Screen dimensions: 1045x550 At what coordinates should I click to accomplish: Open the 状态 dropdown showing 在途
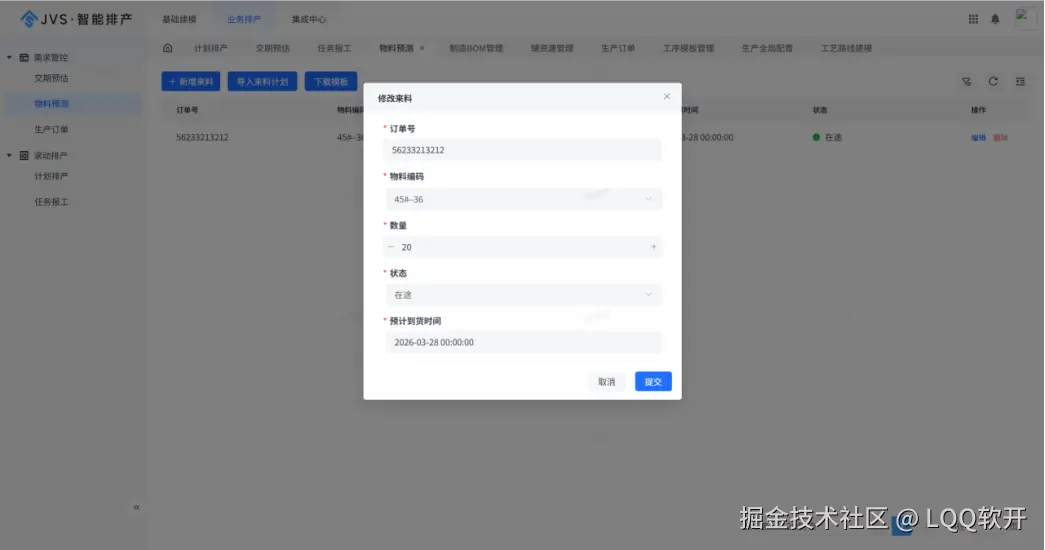pyautogui.click(x=523, y=295)
